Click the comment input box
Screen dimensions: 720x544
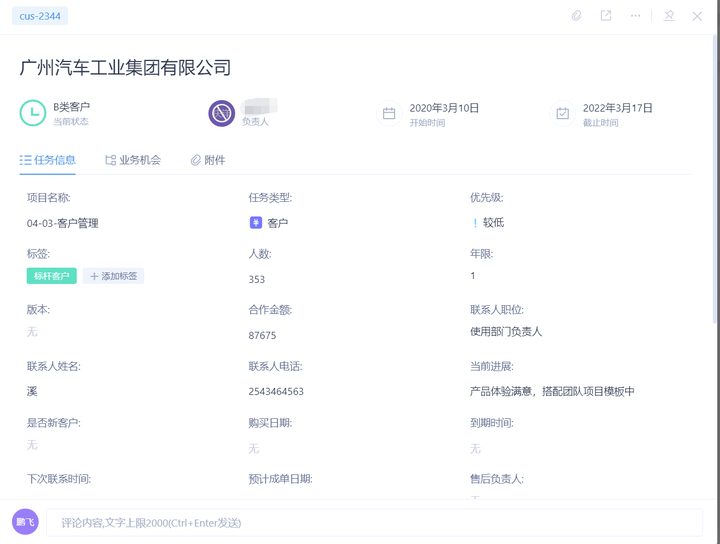click(374, 522)
